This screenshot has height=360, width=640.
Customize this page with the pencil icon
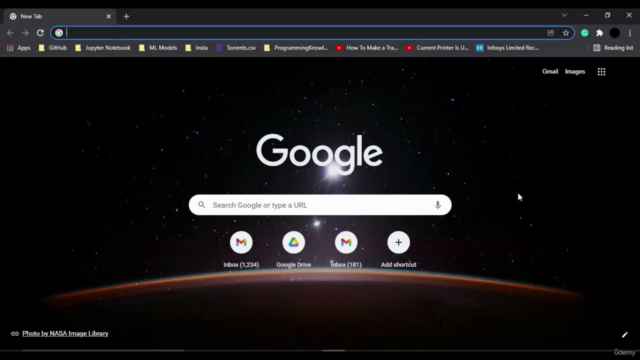pyautogui.click(x=624, y=335)
